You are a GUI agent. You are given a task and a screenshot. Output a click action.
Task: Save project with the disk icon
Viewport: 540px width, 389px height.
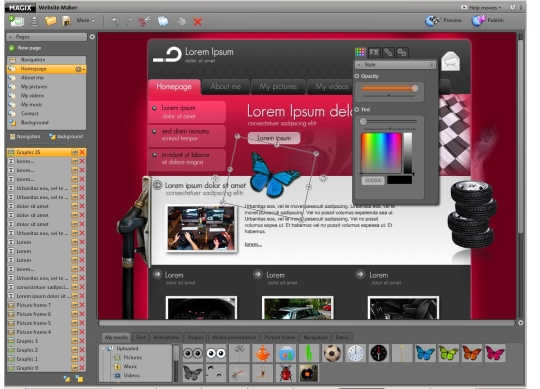point(66,21)
